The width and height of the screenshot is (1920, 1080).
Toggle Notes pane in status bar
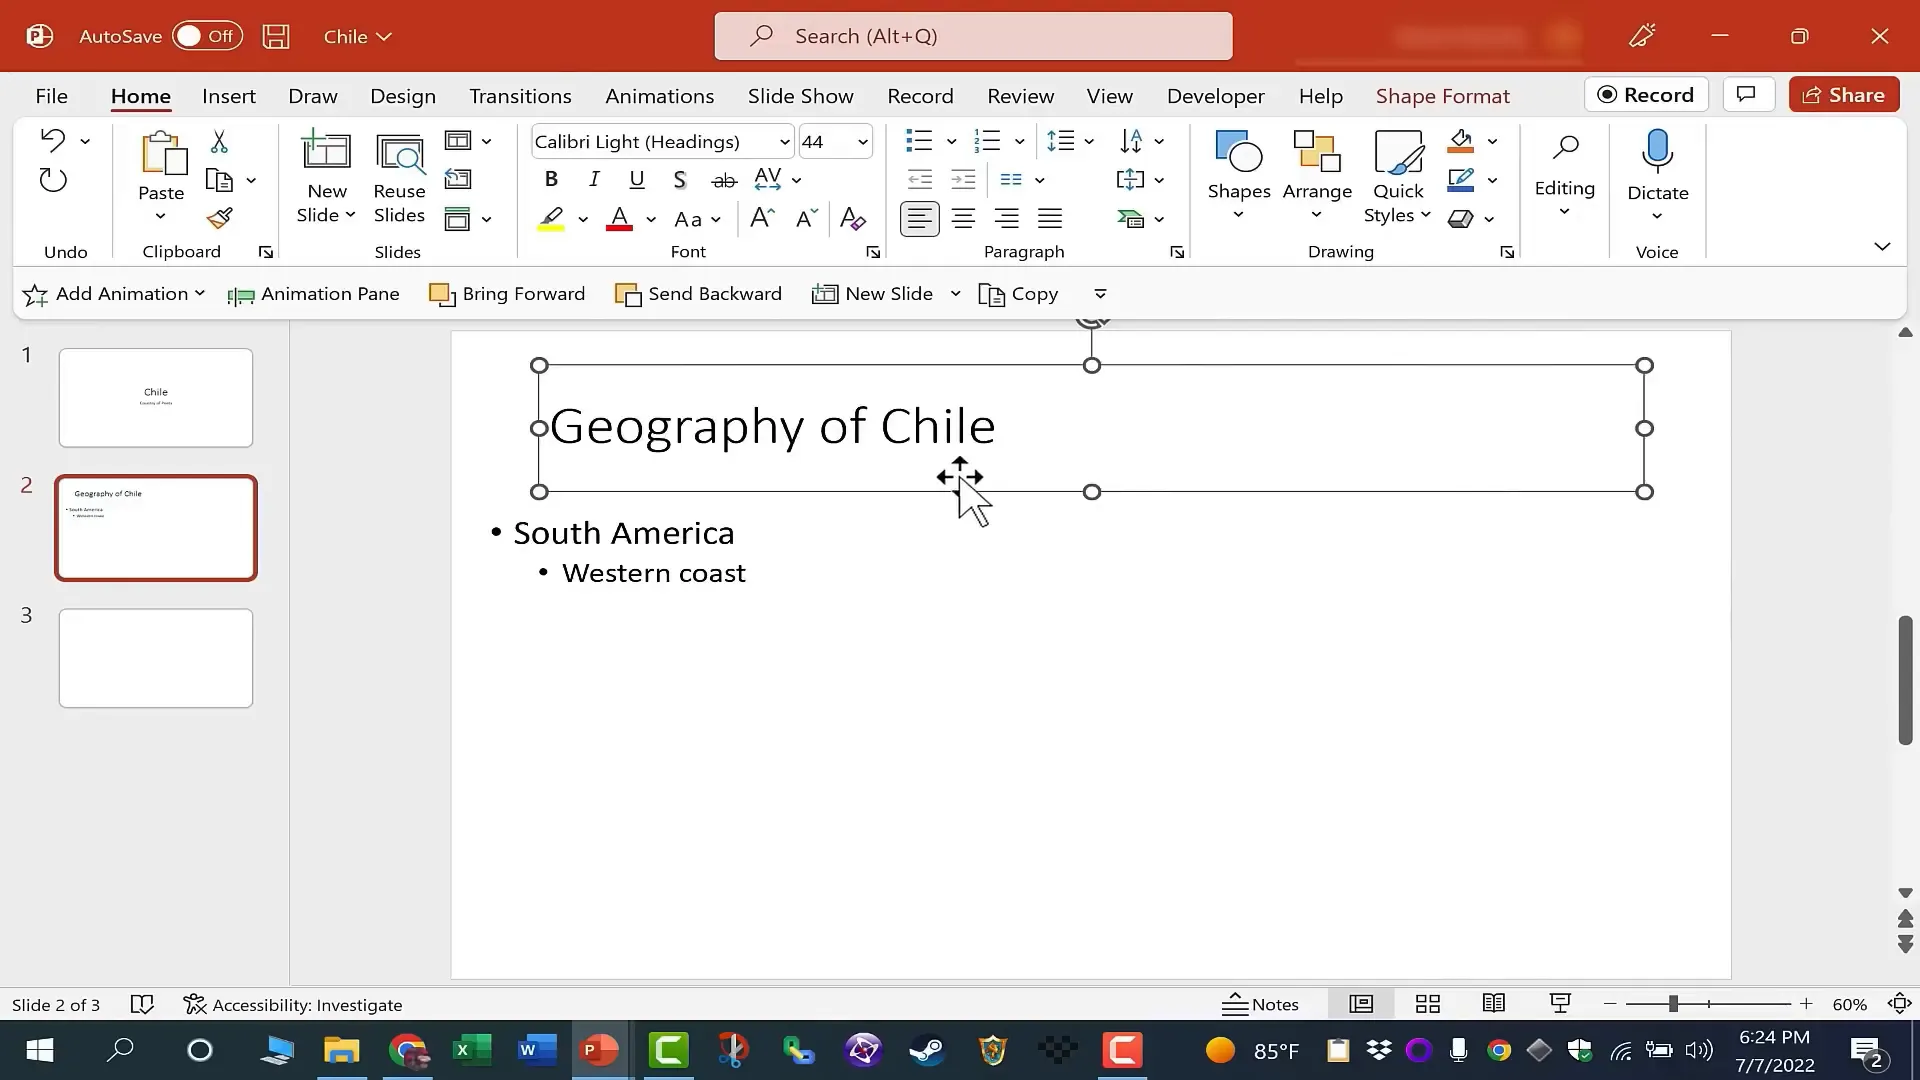(x=1260, y=1004)
